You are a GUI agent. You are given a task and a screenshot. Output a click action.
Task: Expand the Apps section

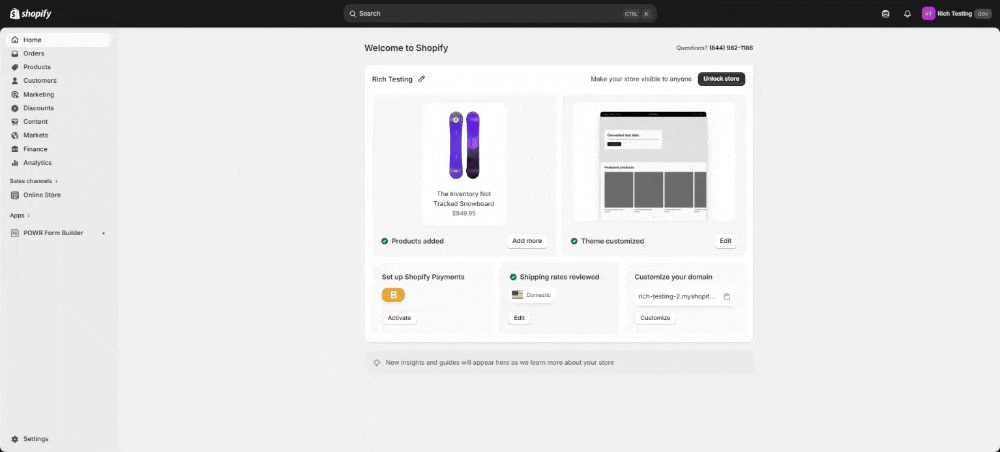coord(20,215)
